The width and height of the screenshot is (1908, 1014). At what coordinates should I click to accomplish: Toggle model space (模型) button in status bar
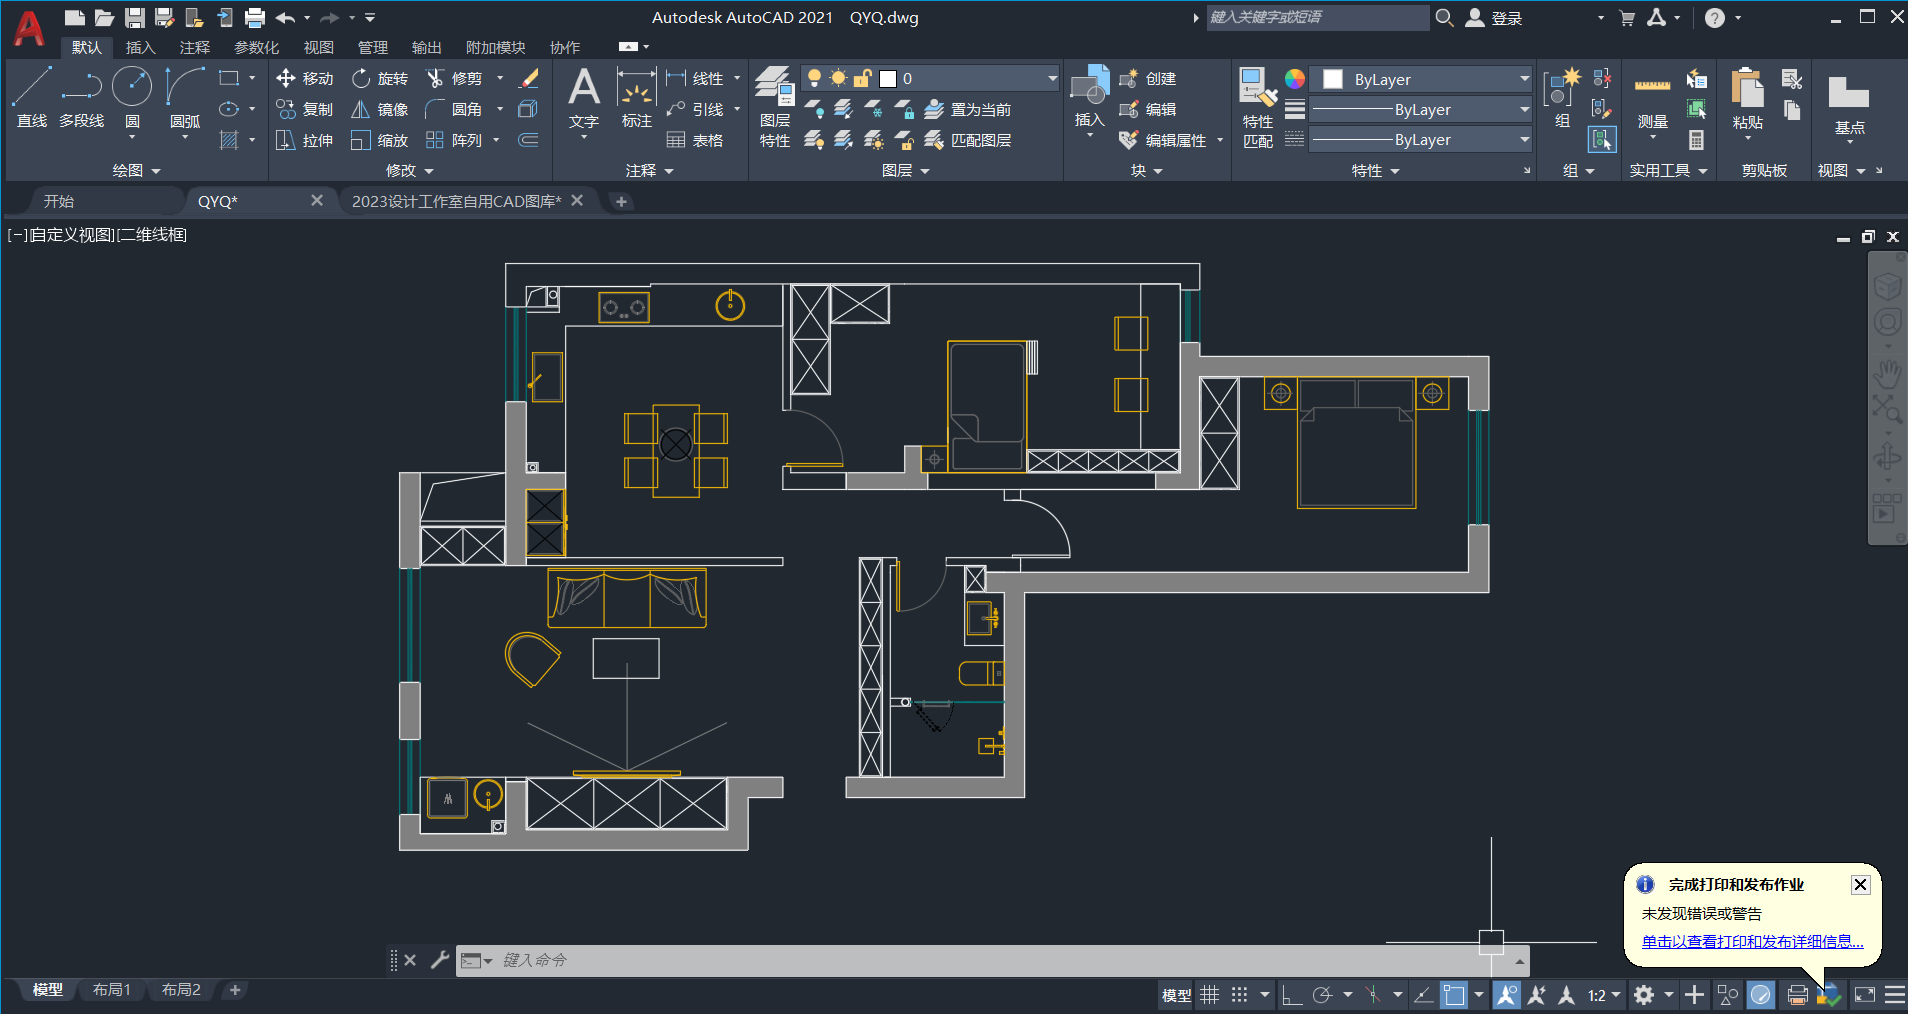pos(1176,995)
